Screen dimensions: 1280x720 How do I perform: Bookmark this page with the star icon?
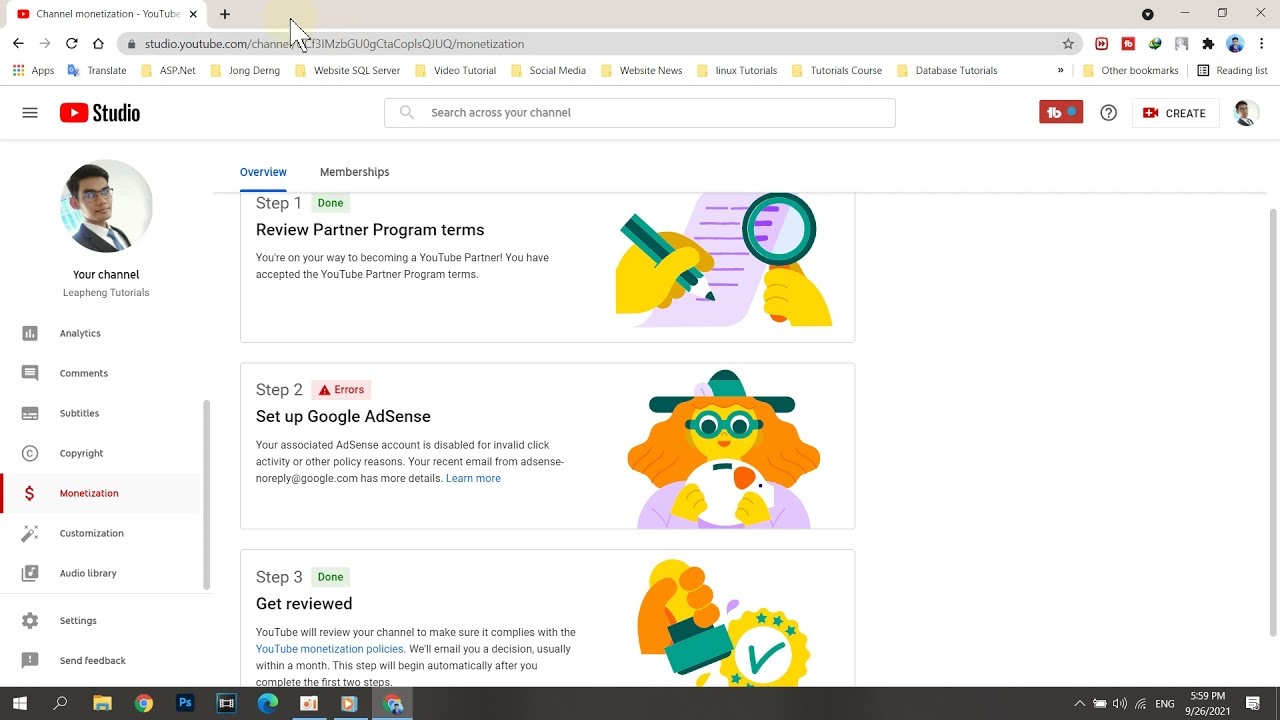[1068, 44]
